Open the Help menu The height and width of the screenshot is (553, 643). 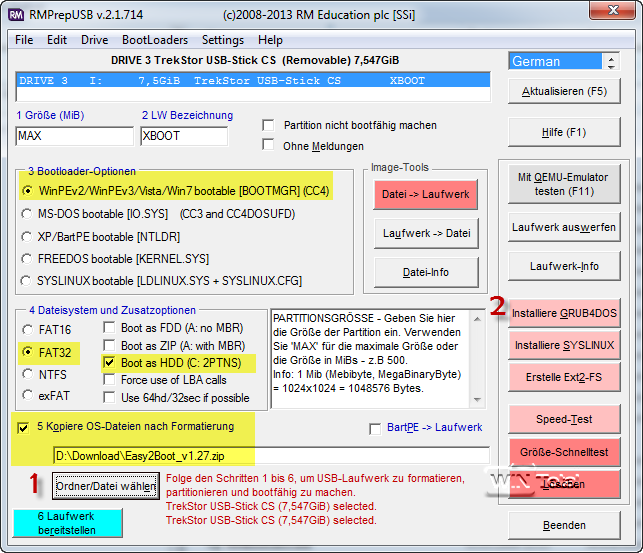(x=270, y=40)
